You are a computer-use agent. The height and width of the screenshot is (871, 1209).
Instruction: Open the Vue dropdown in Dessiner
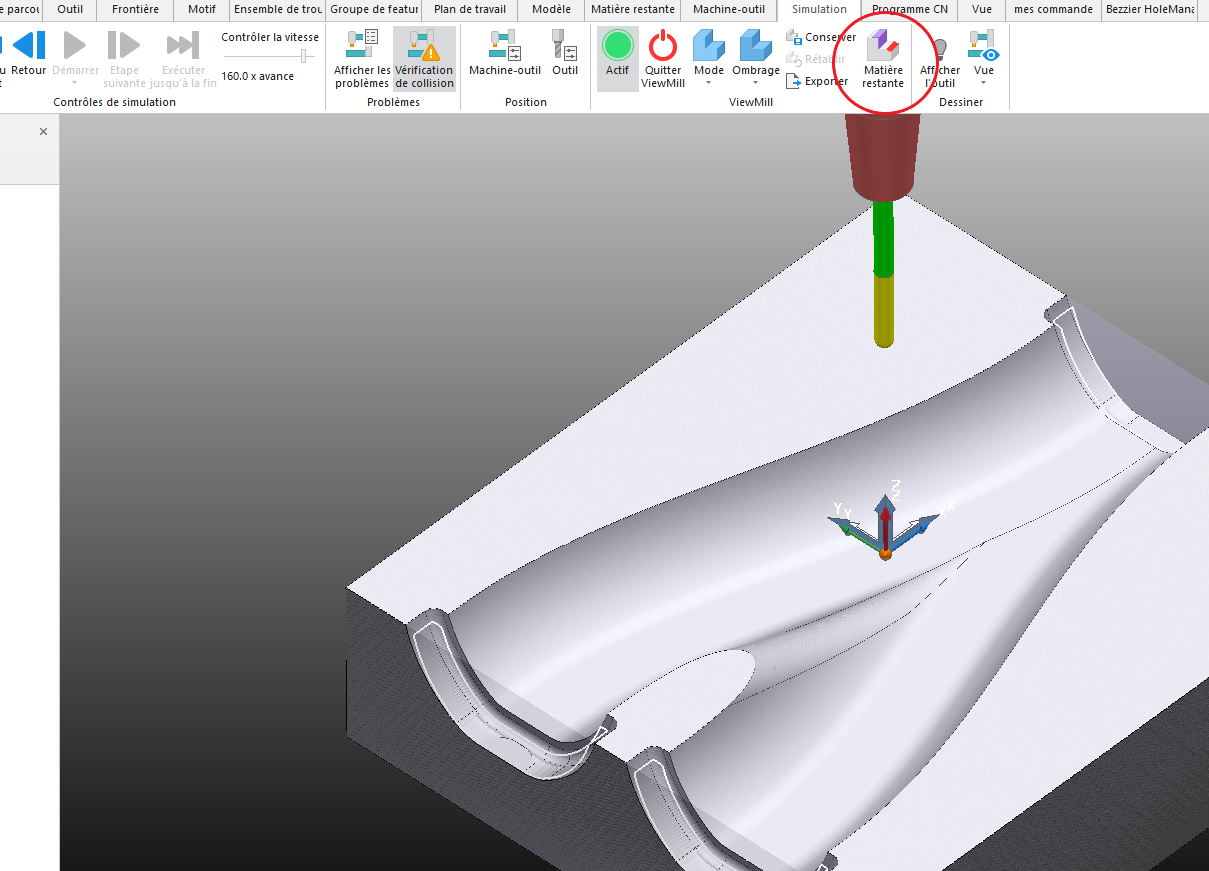[x=983, y=83]
